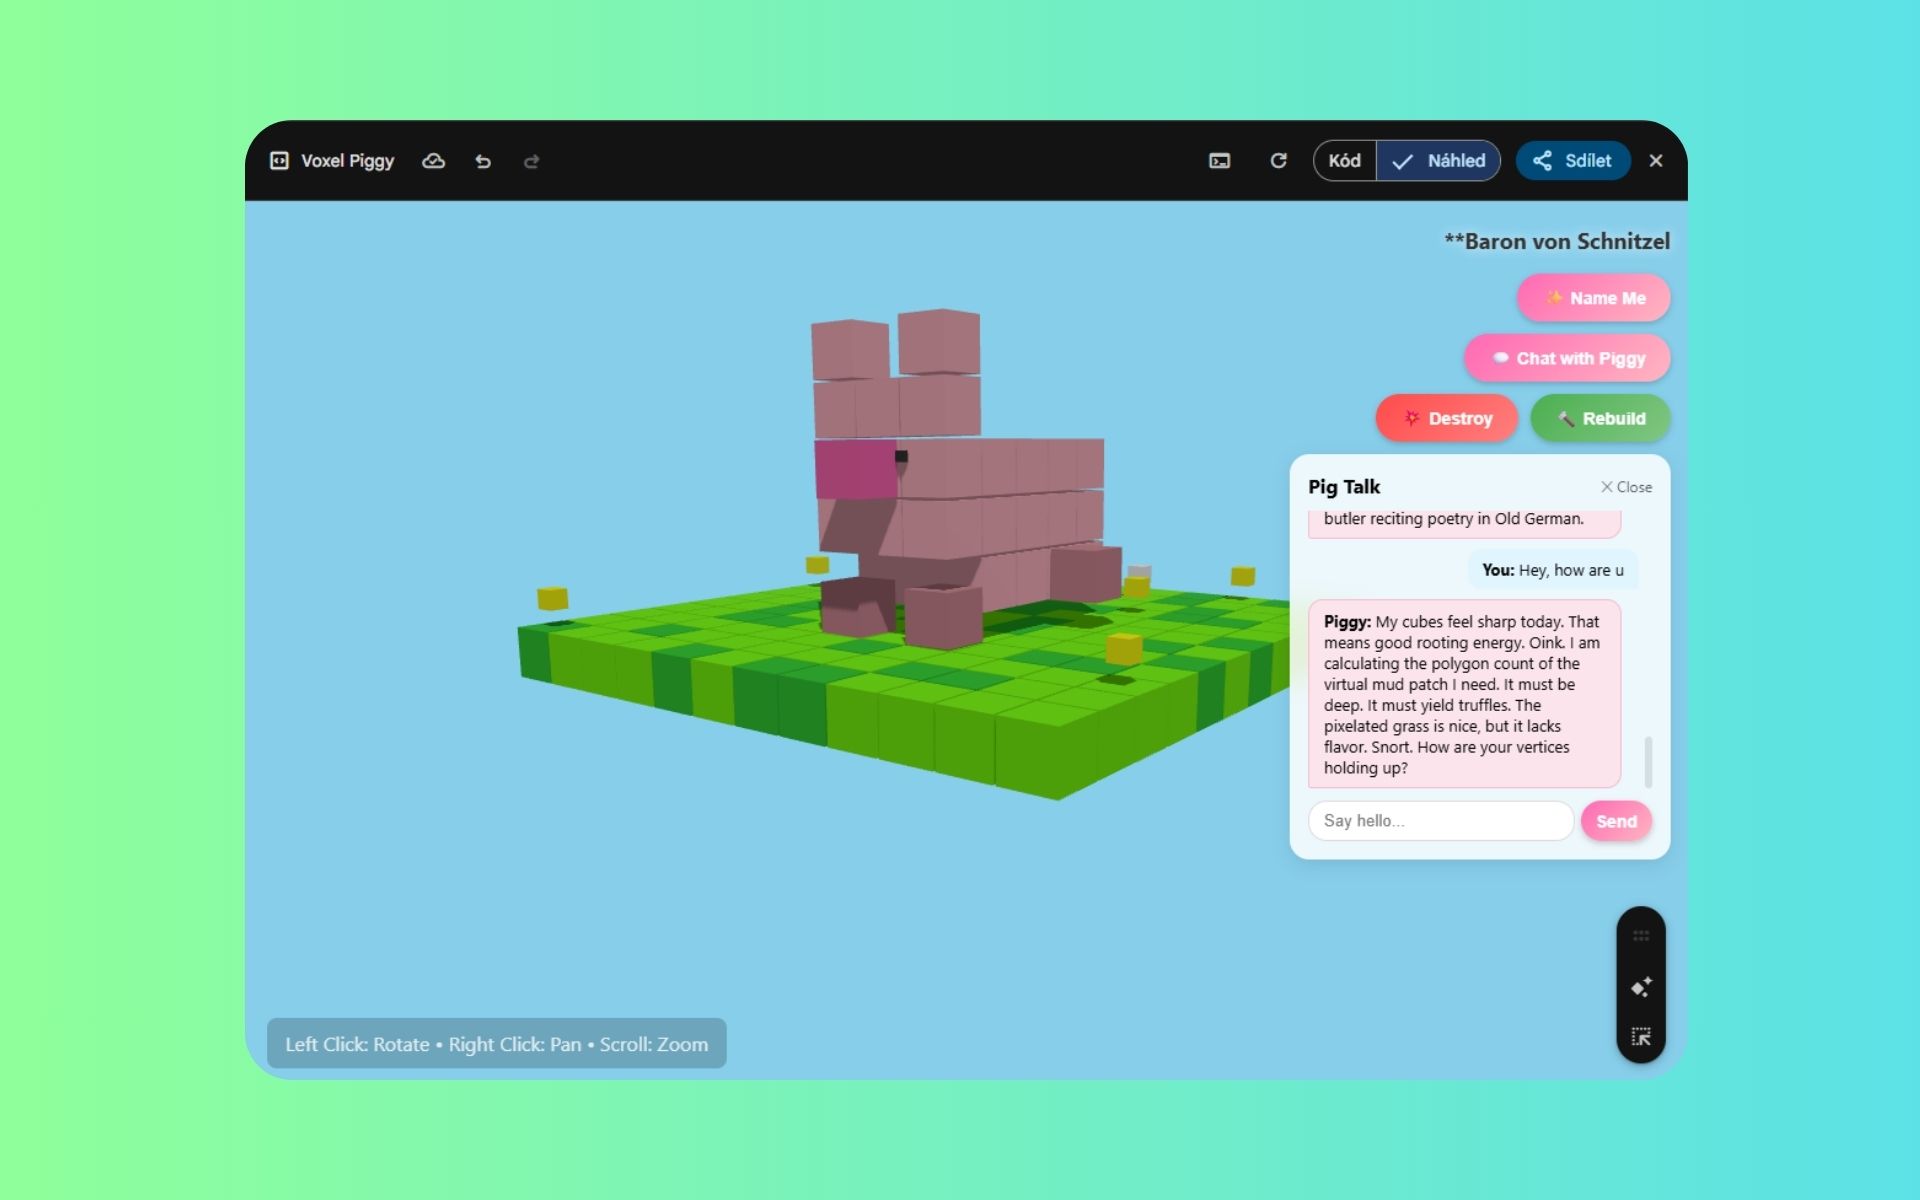The width and height of the screenshot is (1920, 1200).
Task: Hit the red Destroy button
Action: (1446, 418)
